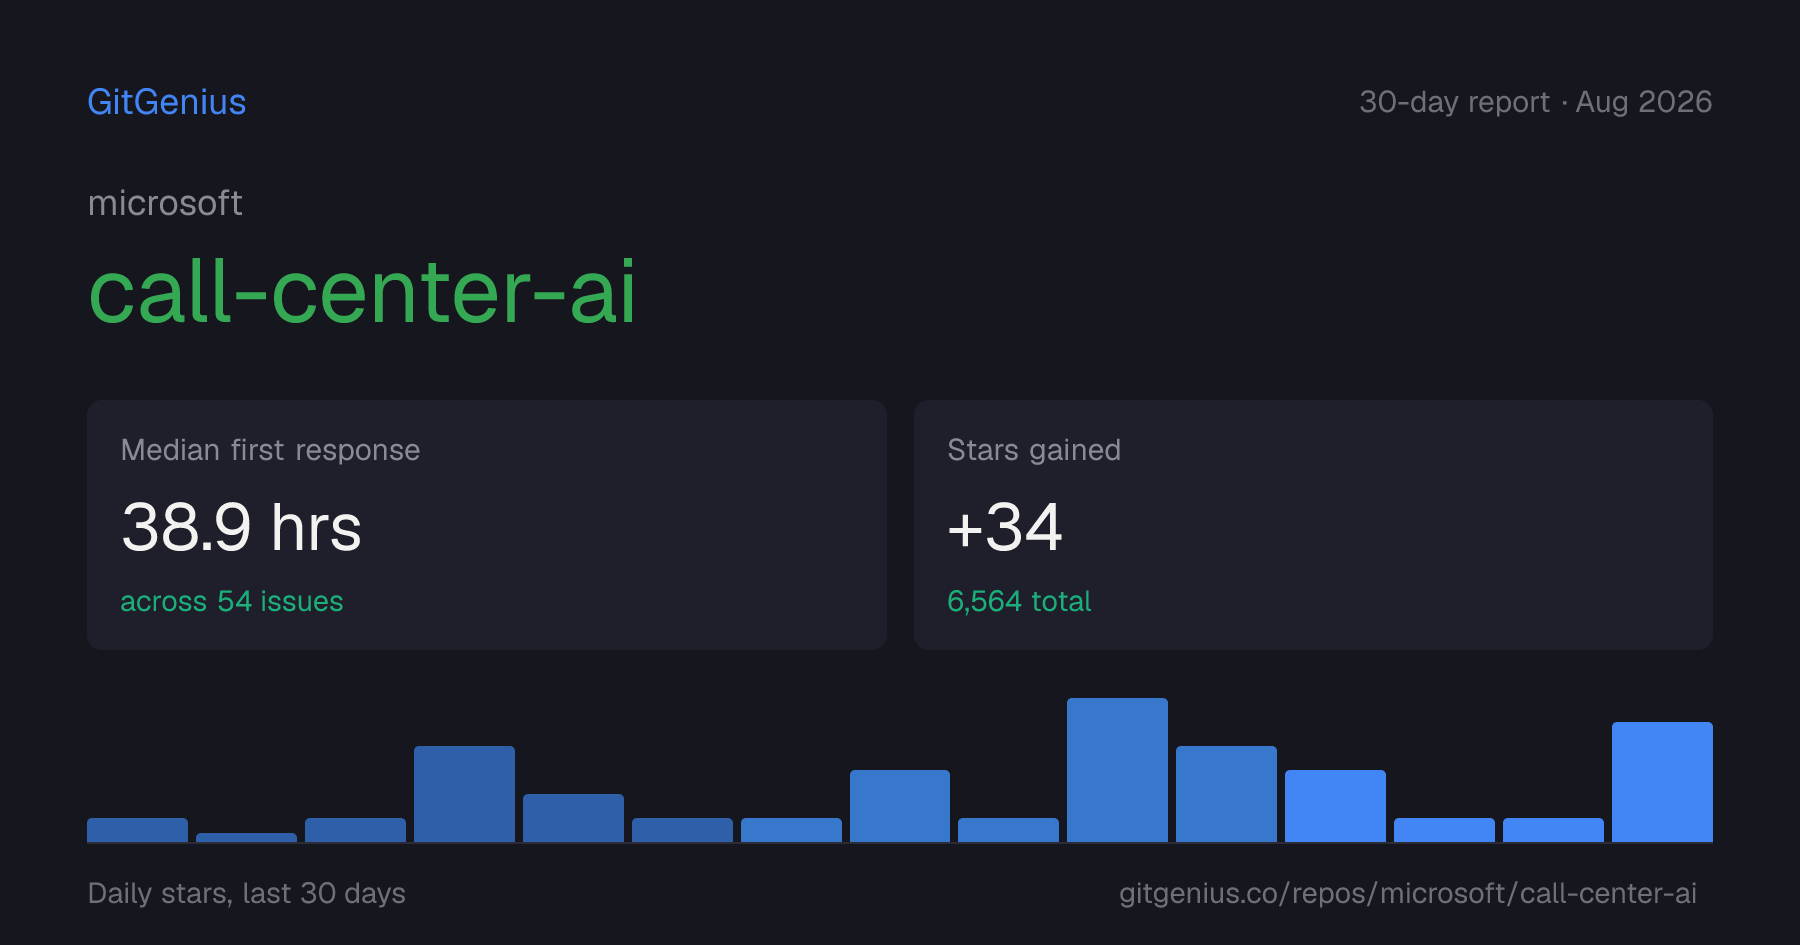This screenshot has width=1800, height=945.
Task: Select the "+34" stars value
Action: coord(1005,527)
